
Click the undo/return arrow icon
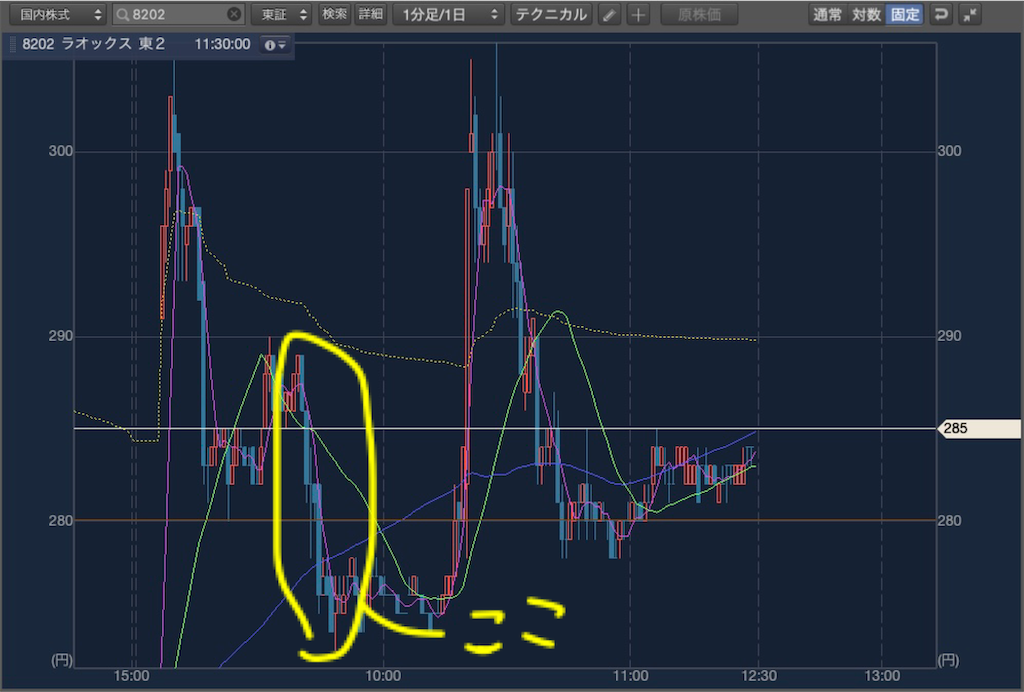tap(940, 14)
